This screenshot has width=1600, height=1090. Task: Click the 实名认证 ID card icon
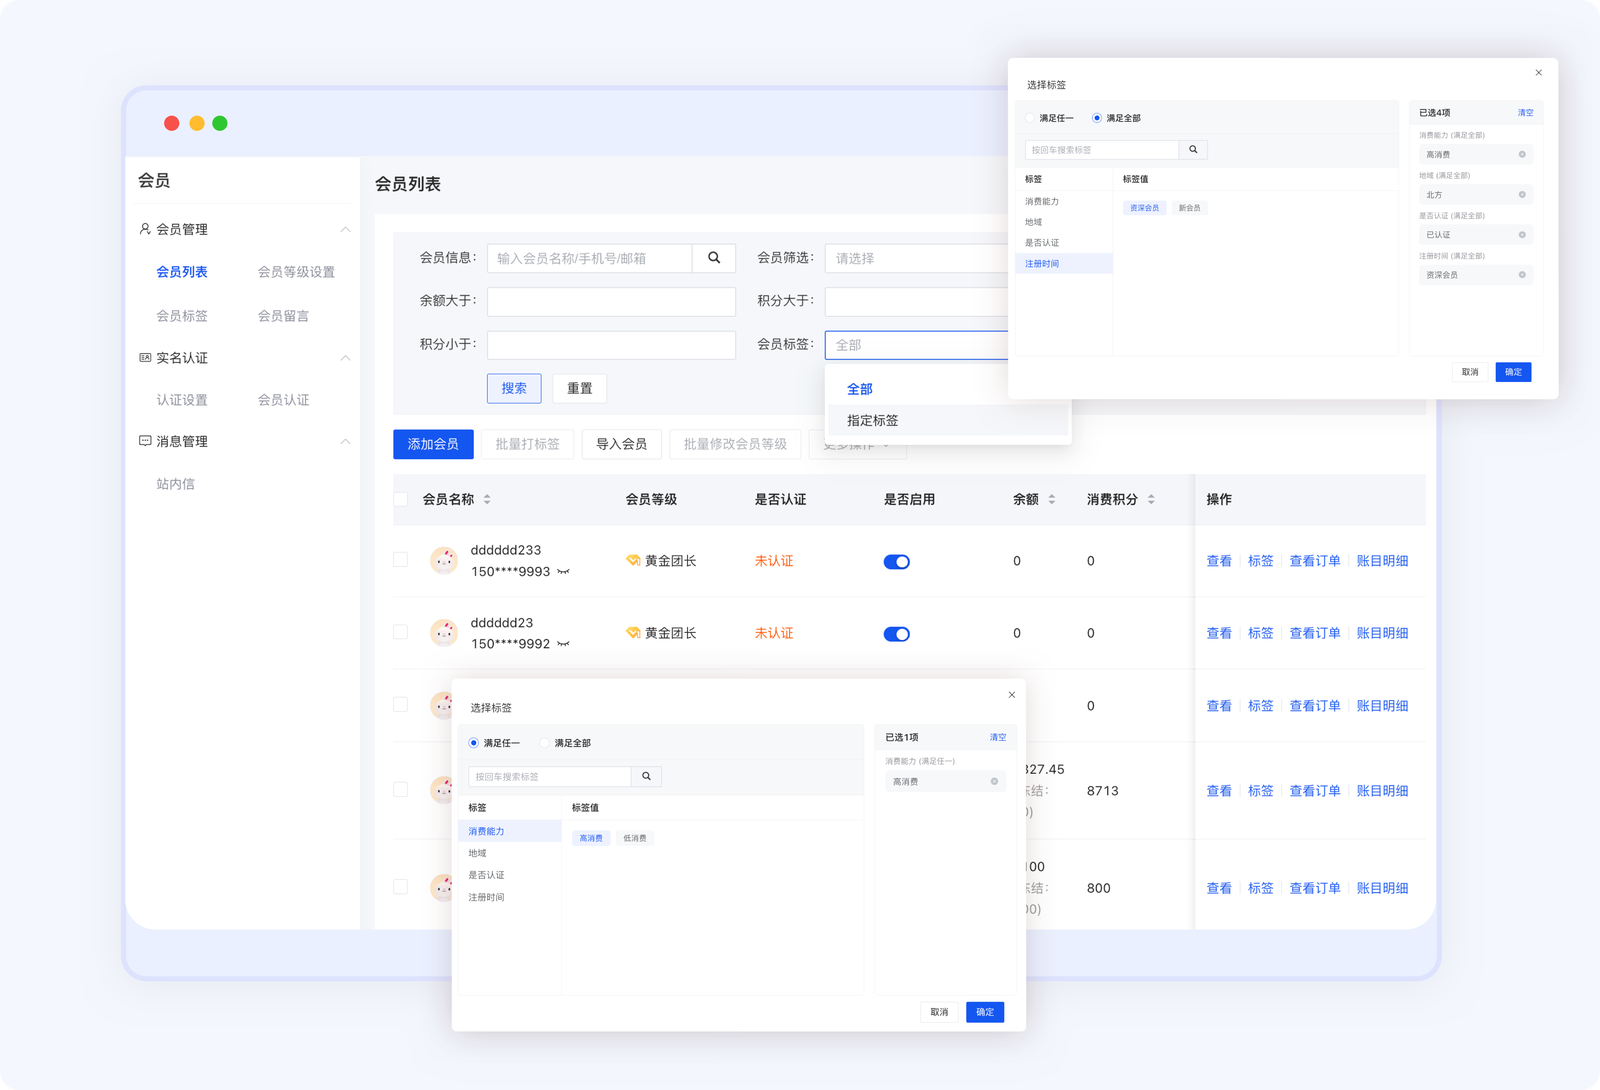145,358
